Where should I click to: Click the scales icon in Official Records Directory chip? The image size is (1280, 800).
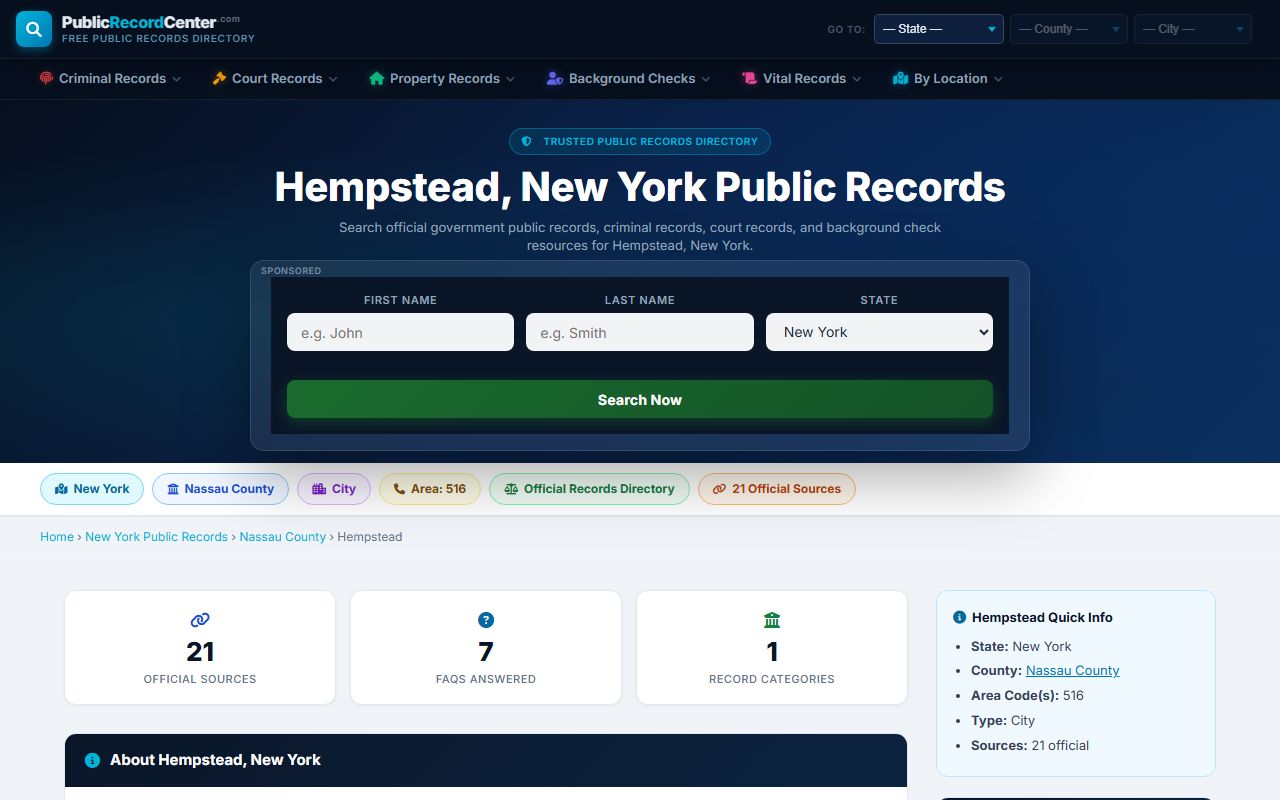(x=511, y=489)
